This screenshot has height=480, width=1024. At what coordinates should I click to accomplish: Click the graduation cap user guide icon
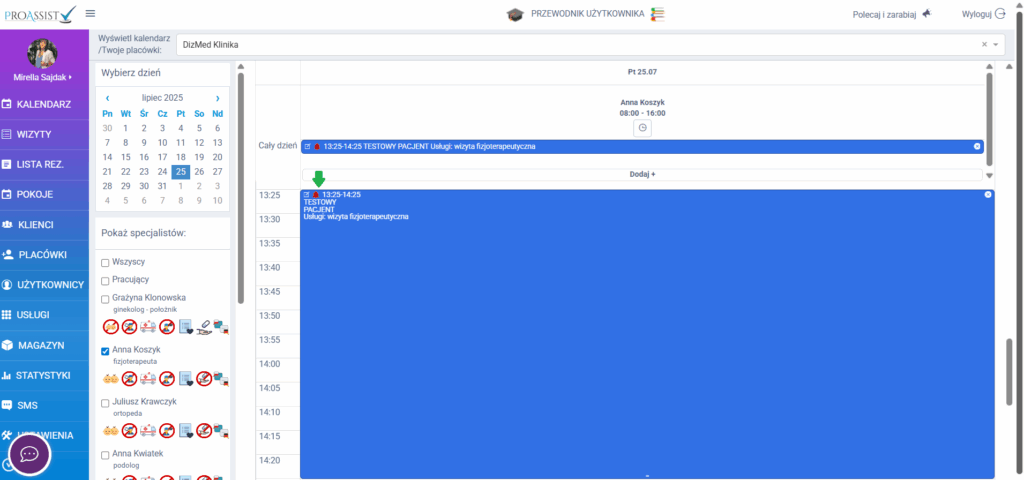point(514,14)
